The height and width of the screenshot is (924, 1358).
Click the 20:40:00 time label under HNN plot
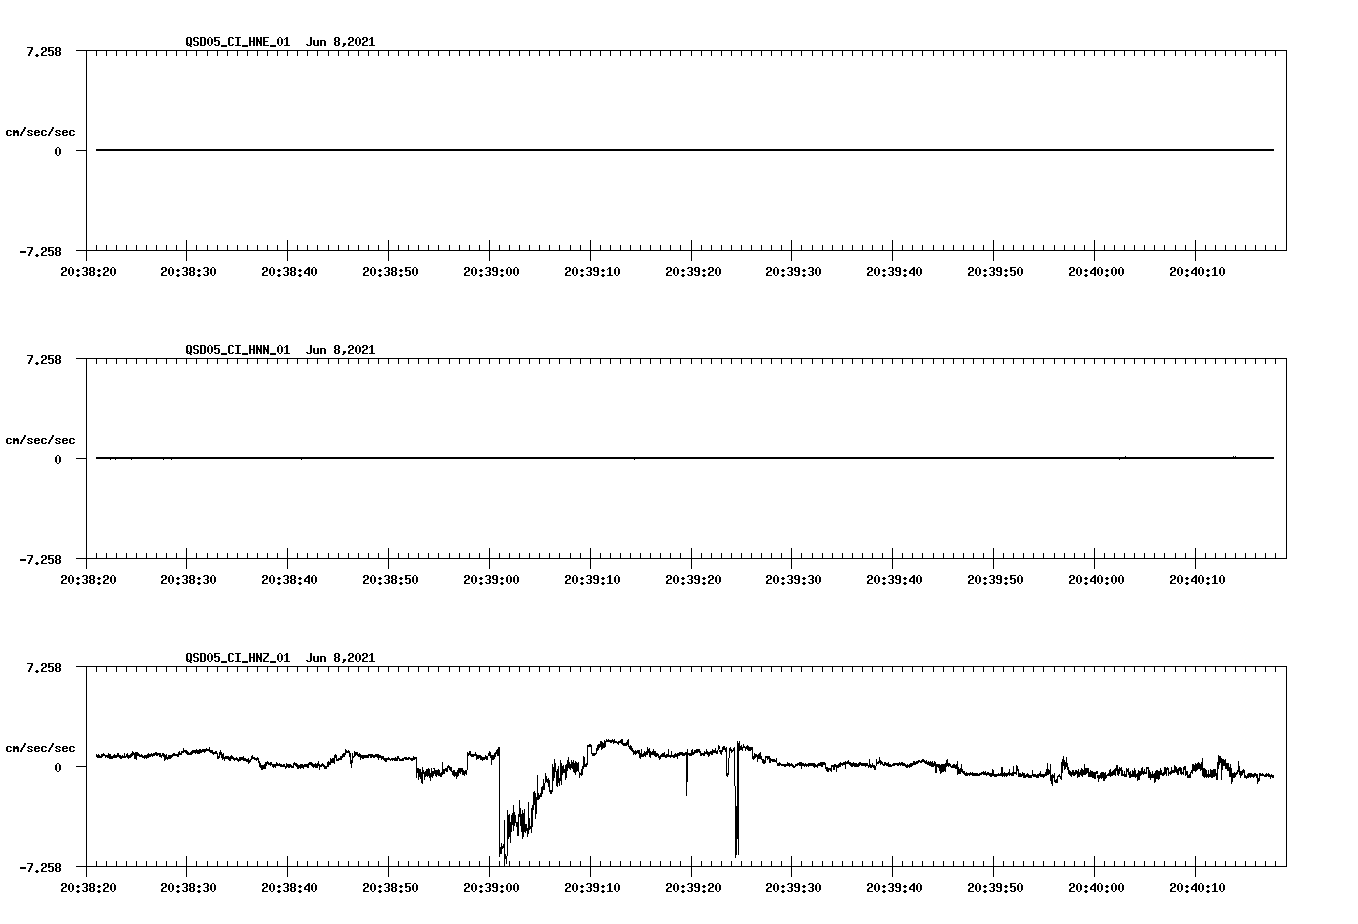1096,579
